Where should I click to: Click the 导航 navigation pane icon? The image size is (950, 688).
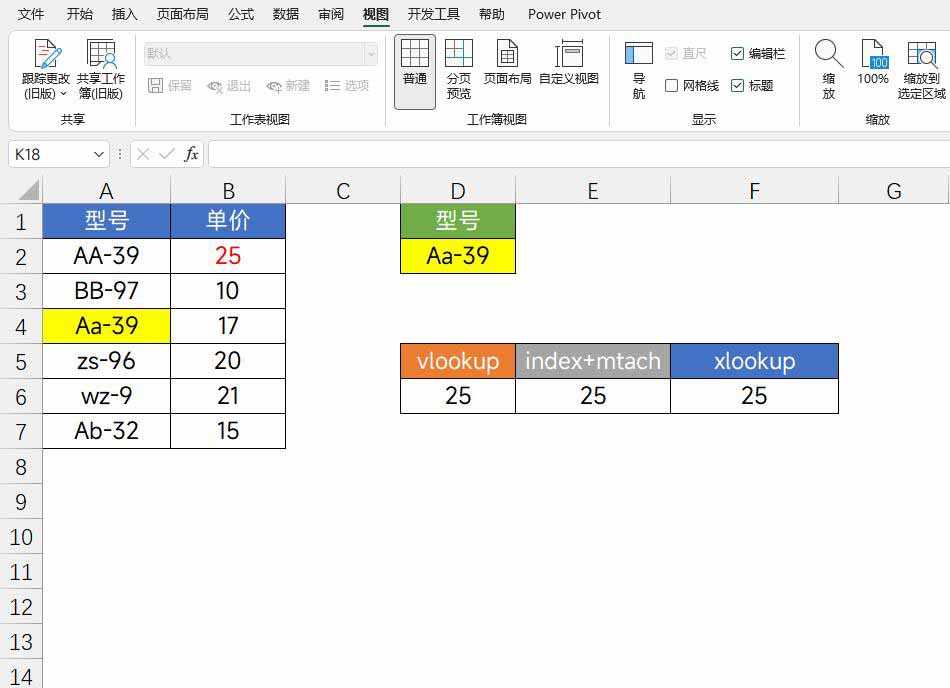pos(638,56)
